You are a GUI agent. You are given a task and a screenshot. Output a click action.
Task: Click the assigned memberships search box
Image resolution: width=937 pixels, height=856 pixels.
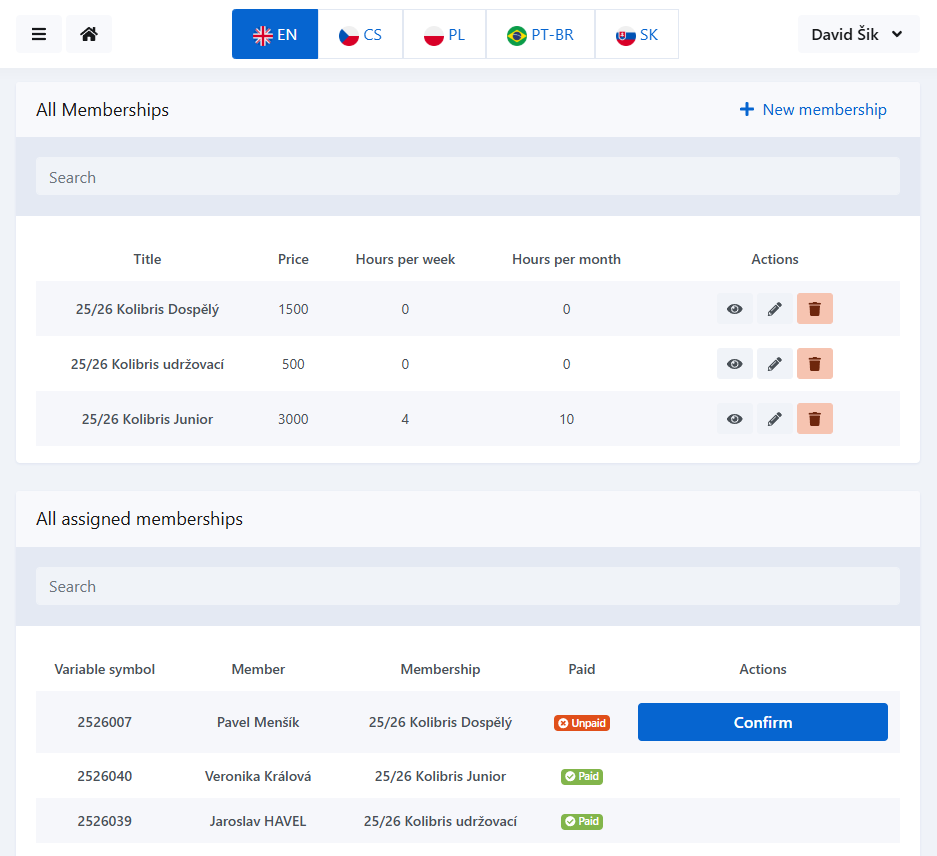(467, 586)
